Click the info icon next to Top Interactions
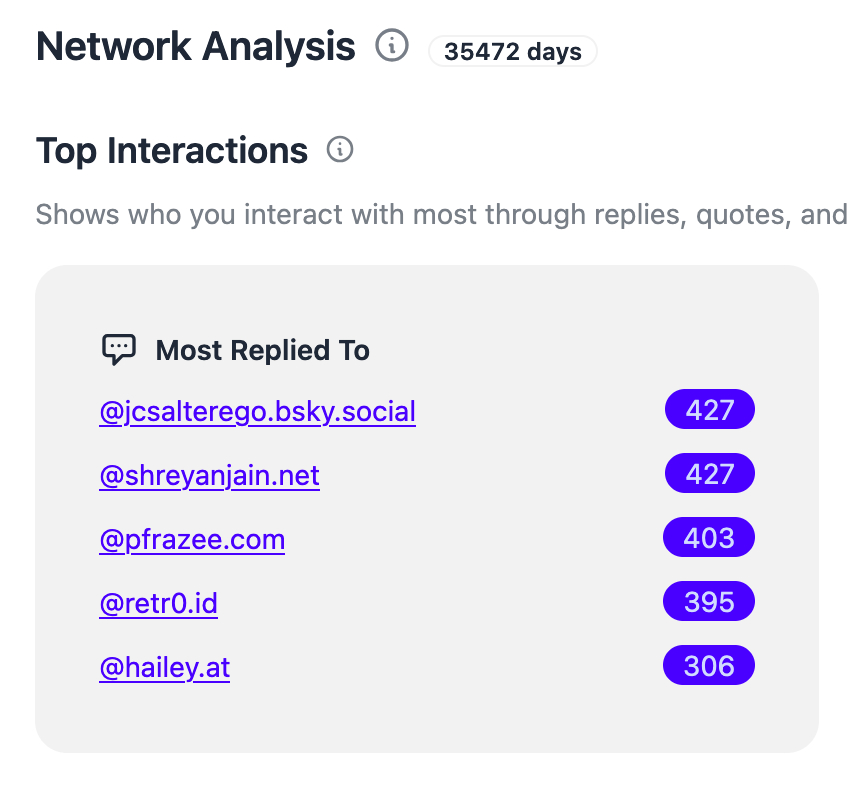This screenshot has width=848, height=788. pyautogui.click(x=340, y=150)
